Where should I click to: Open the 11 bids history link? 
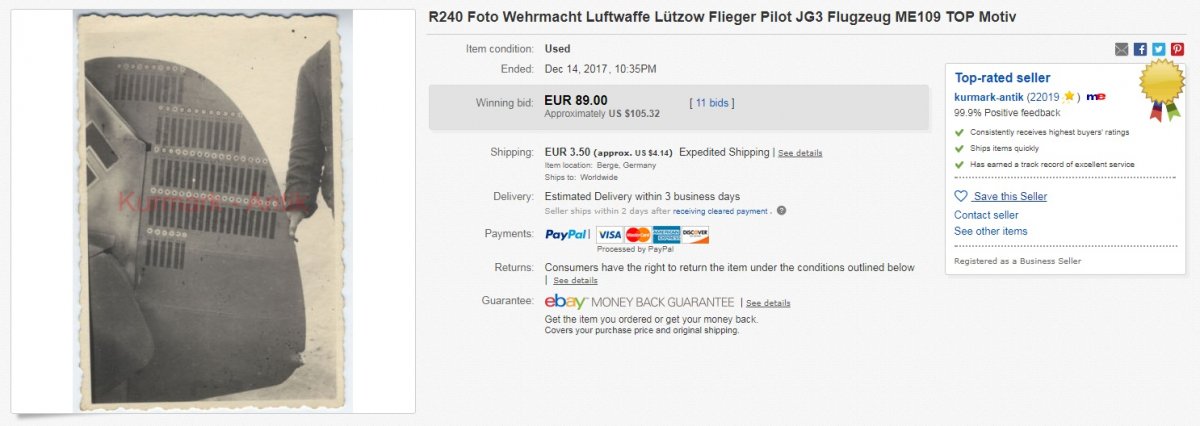(714, 102)
